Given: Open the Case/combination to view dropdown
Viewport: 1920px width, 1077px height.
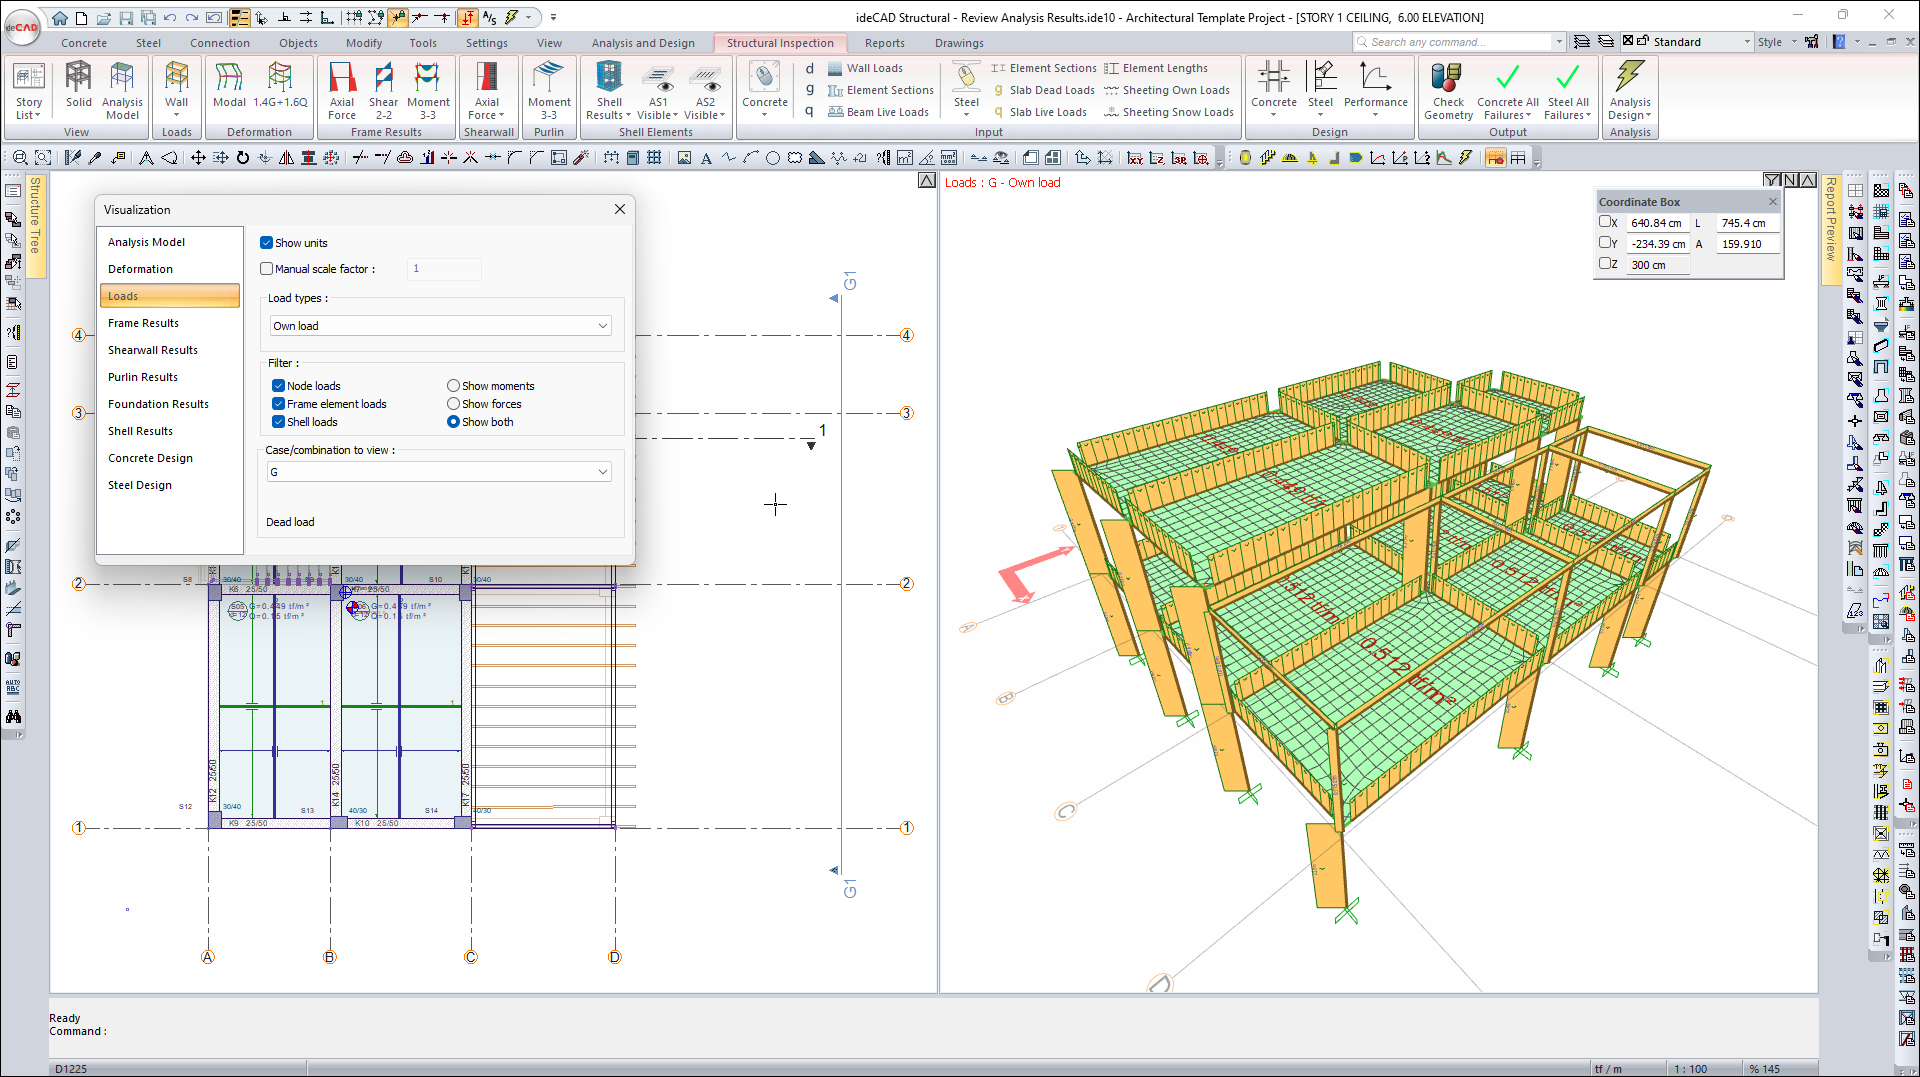Looking at the screenshot, I should click(x=602, y=472).
